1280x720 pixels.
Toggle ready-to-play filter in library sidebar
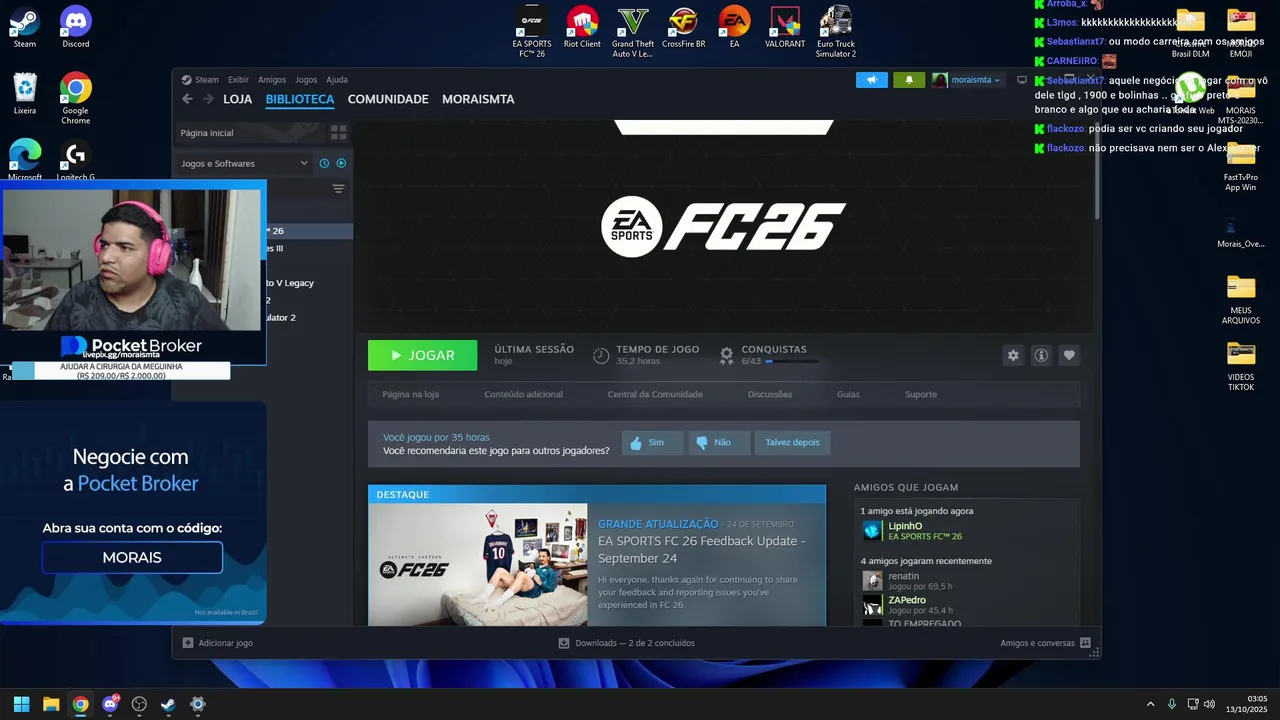pos(341,163)
